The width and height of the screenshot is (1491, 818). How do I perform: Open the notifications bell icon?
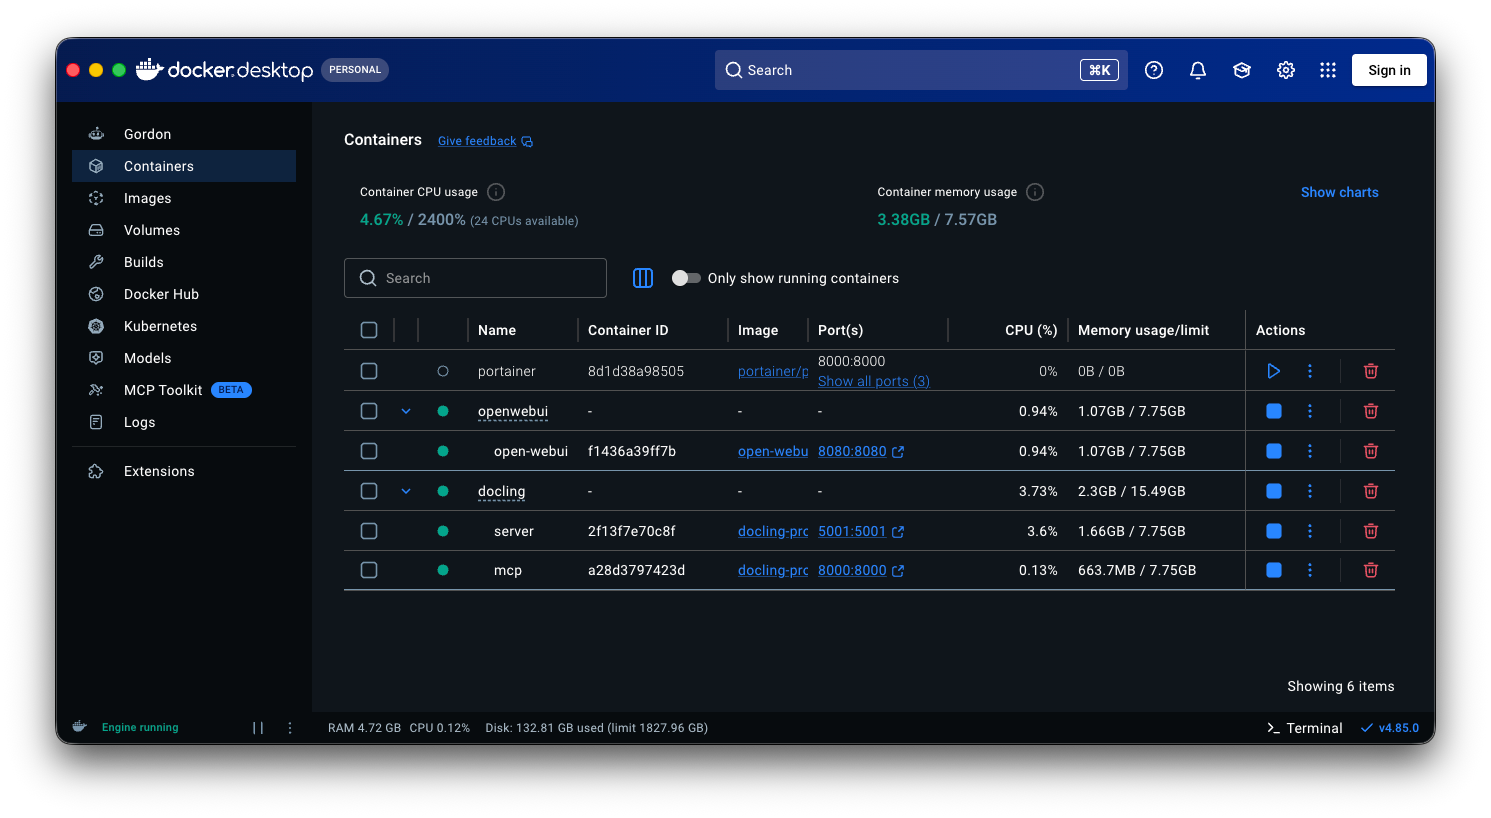coord(1198,70)
